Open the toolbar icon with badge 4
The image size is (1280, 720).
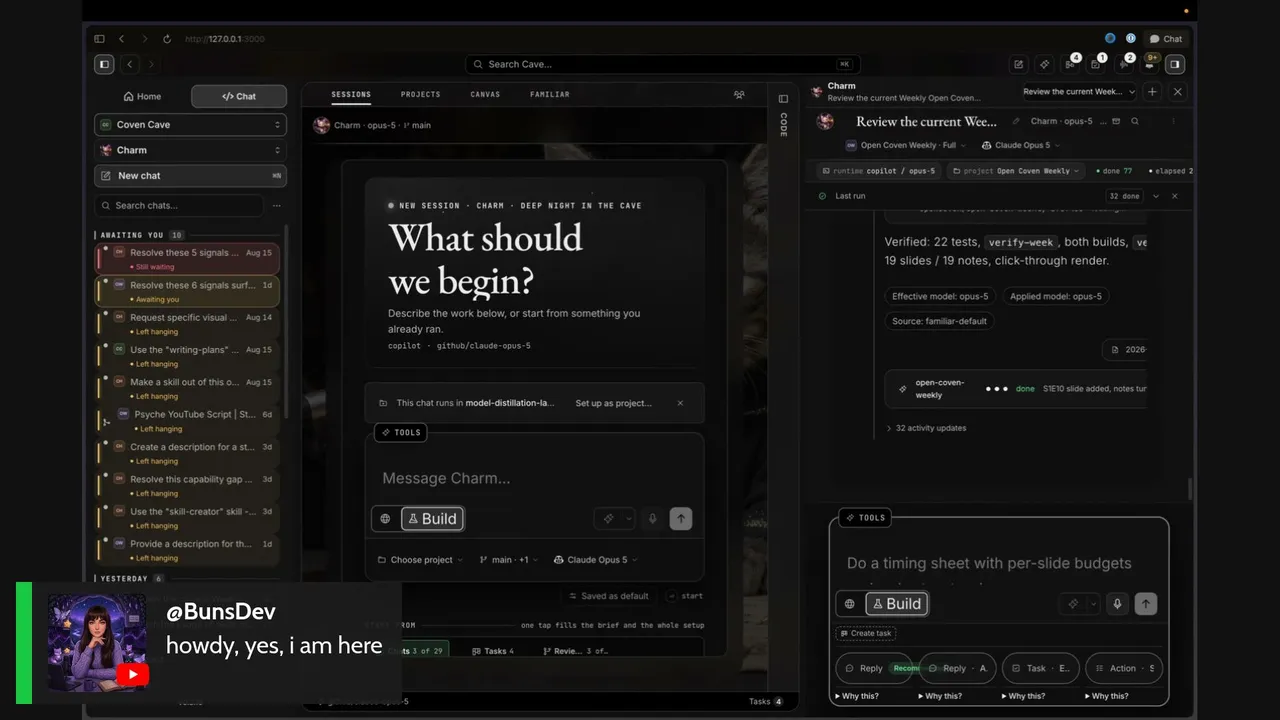[x=1071, y=64]
